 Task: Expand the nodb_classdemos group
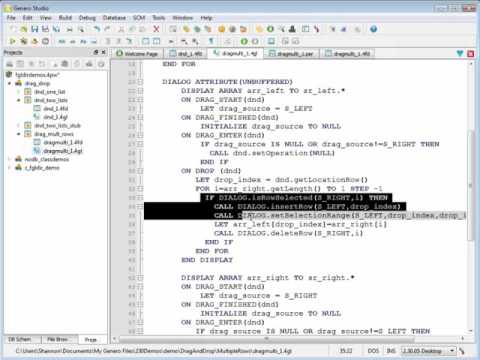pyautogui.click(x=10, y=159)
